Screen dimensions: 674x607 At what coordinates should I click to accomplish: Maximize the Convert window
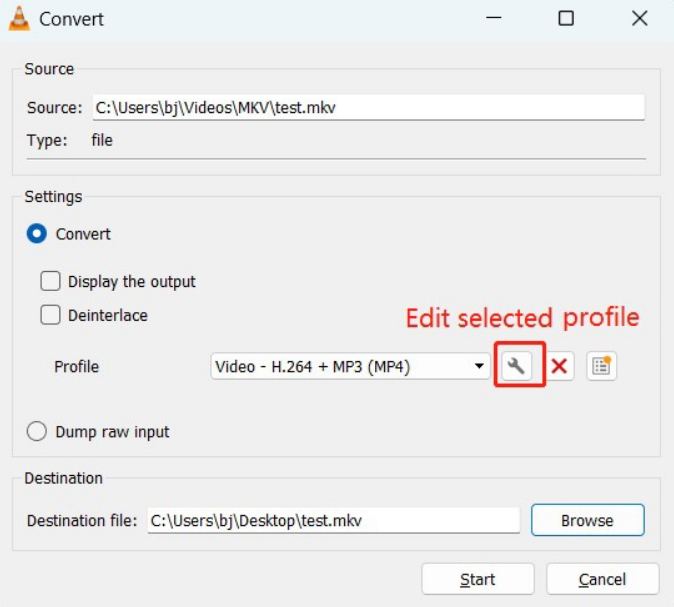click(x=566, y=18)
